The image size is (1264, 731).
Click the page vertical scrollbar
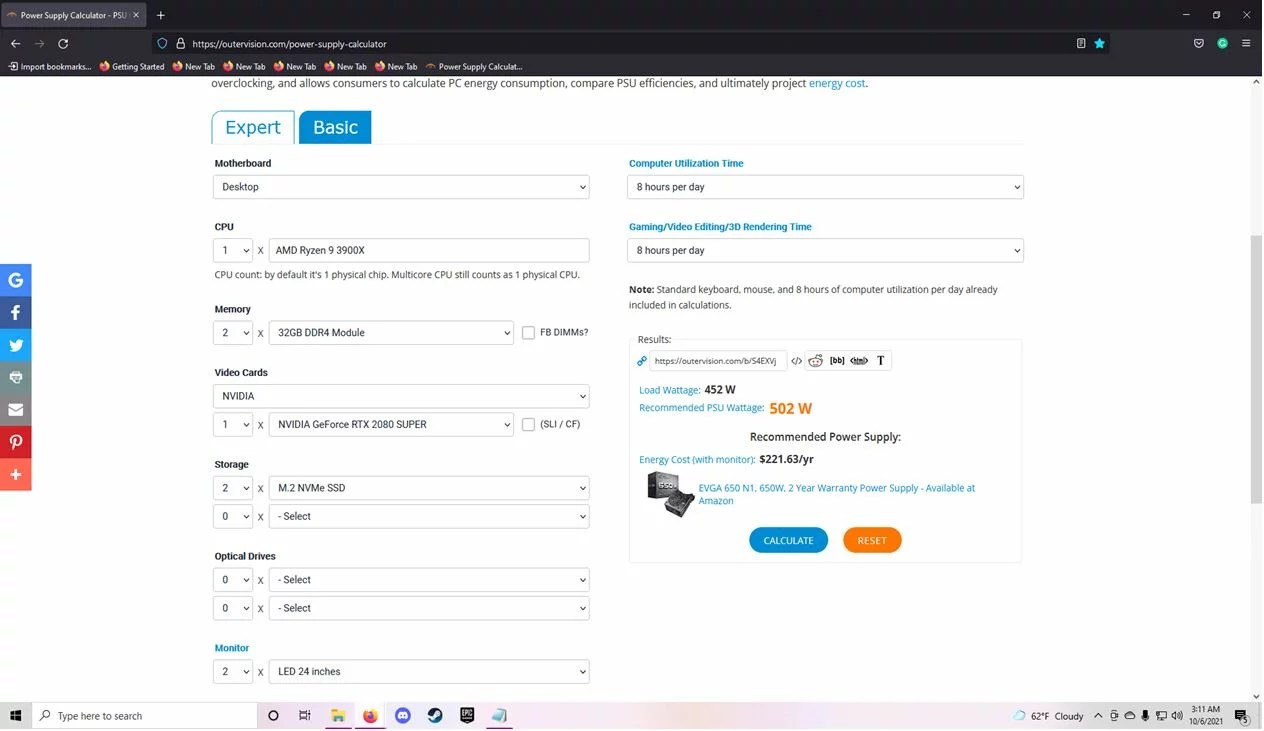(1256, 370)
